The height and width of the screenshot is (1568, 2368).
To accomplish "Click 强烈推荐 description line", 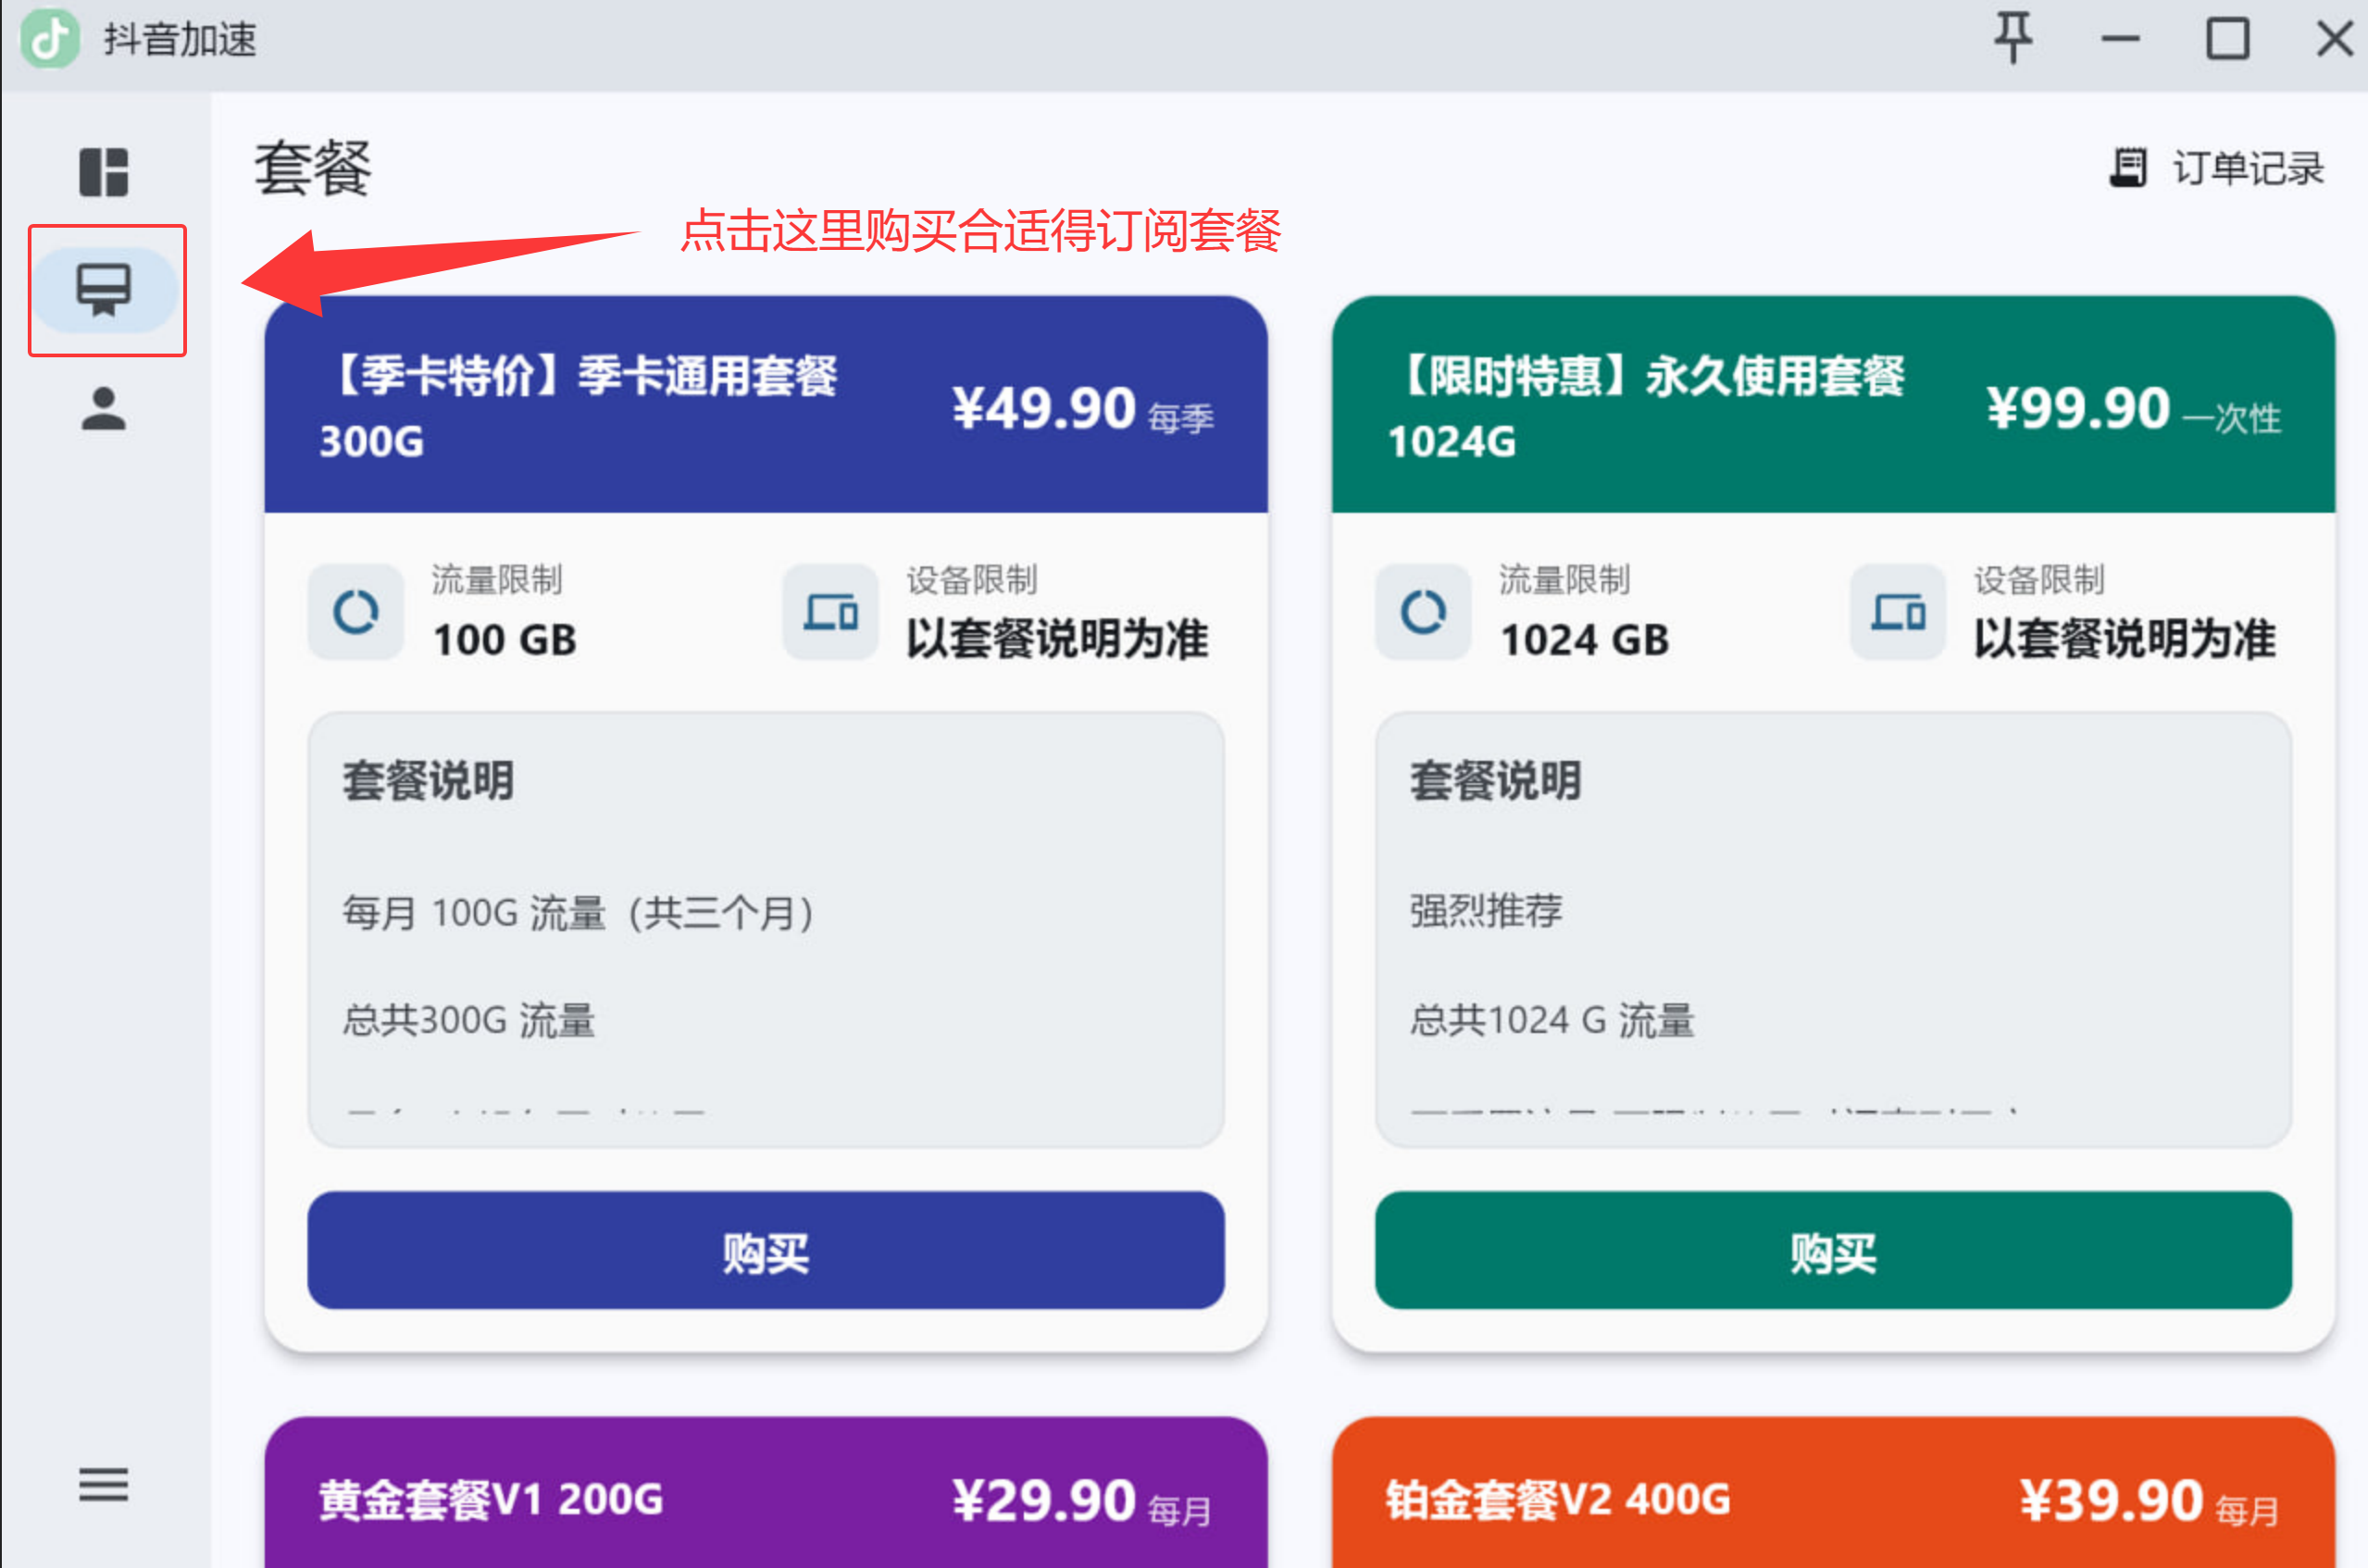I will (1486, 911).
